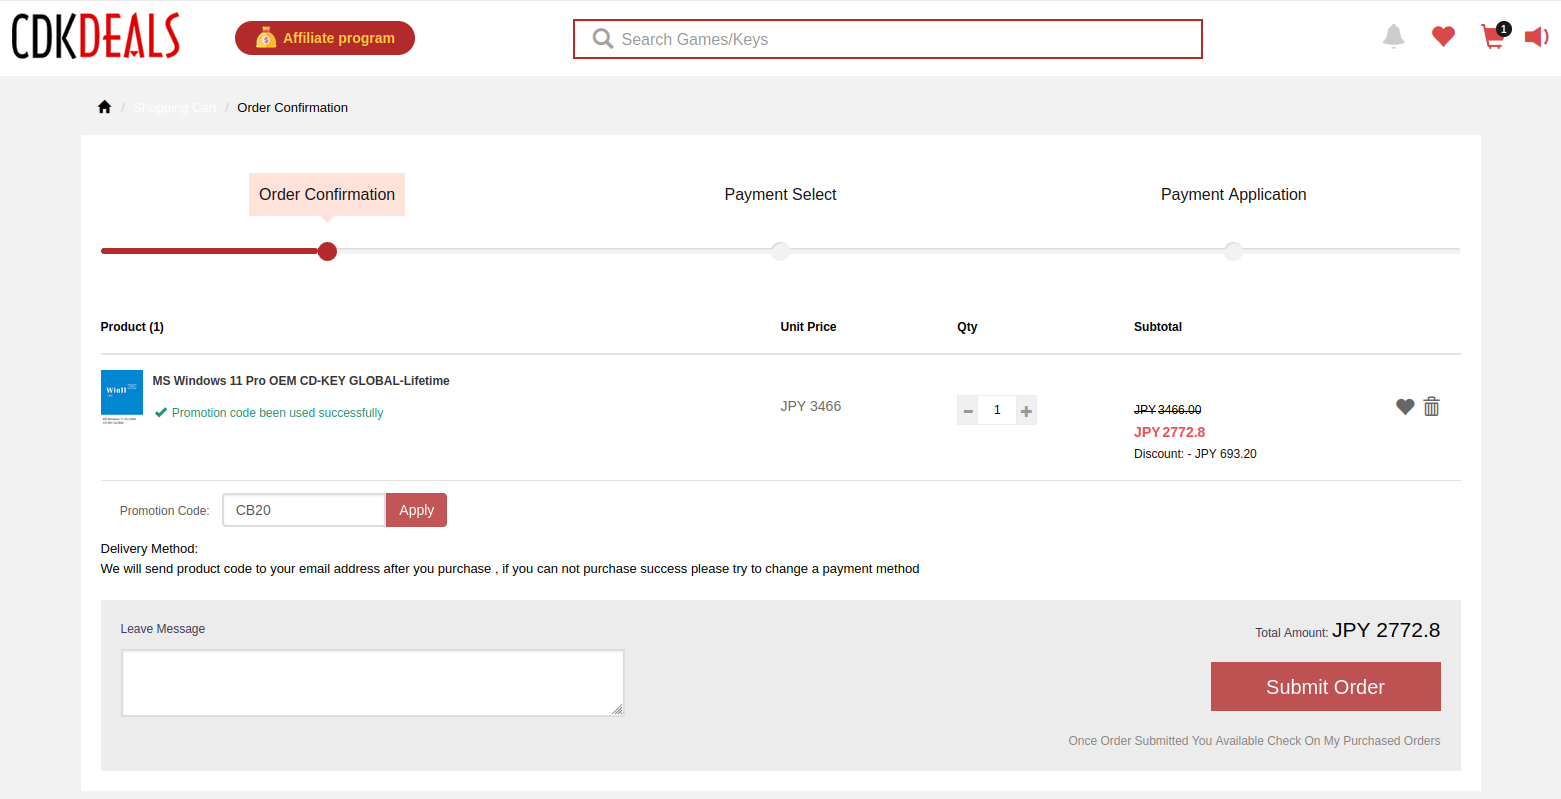Click the 'Promotion Code:' label

point(165,511)
